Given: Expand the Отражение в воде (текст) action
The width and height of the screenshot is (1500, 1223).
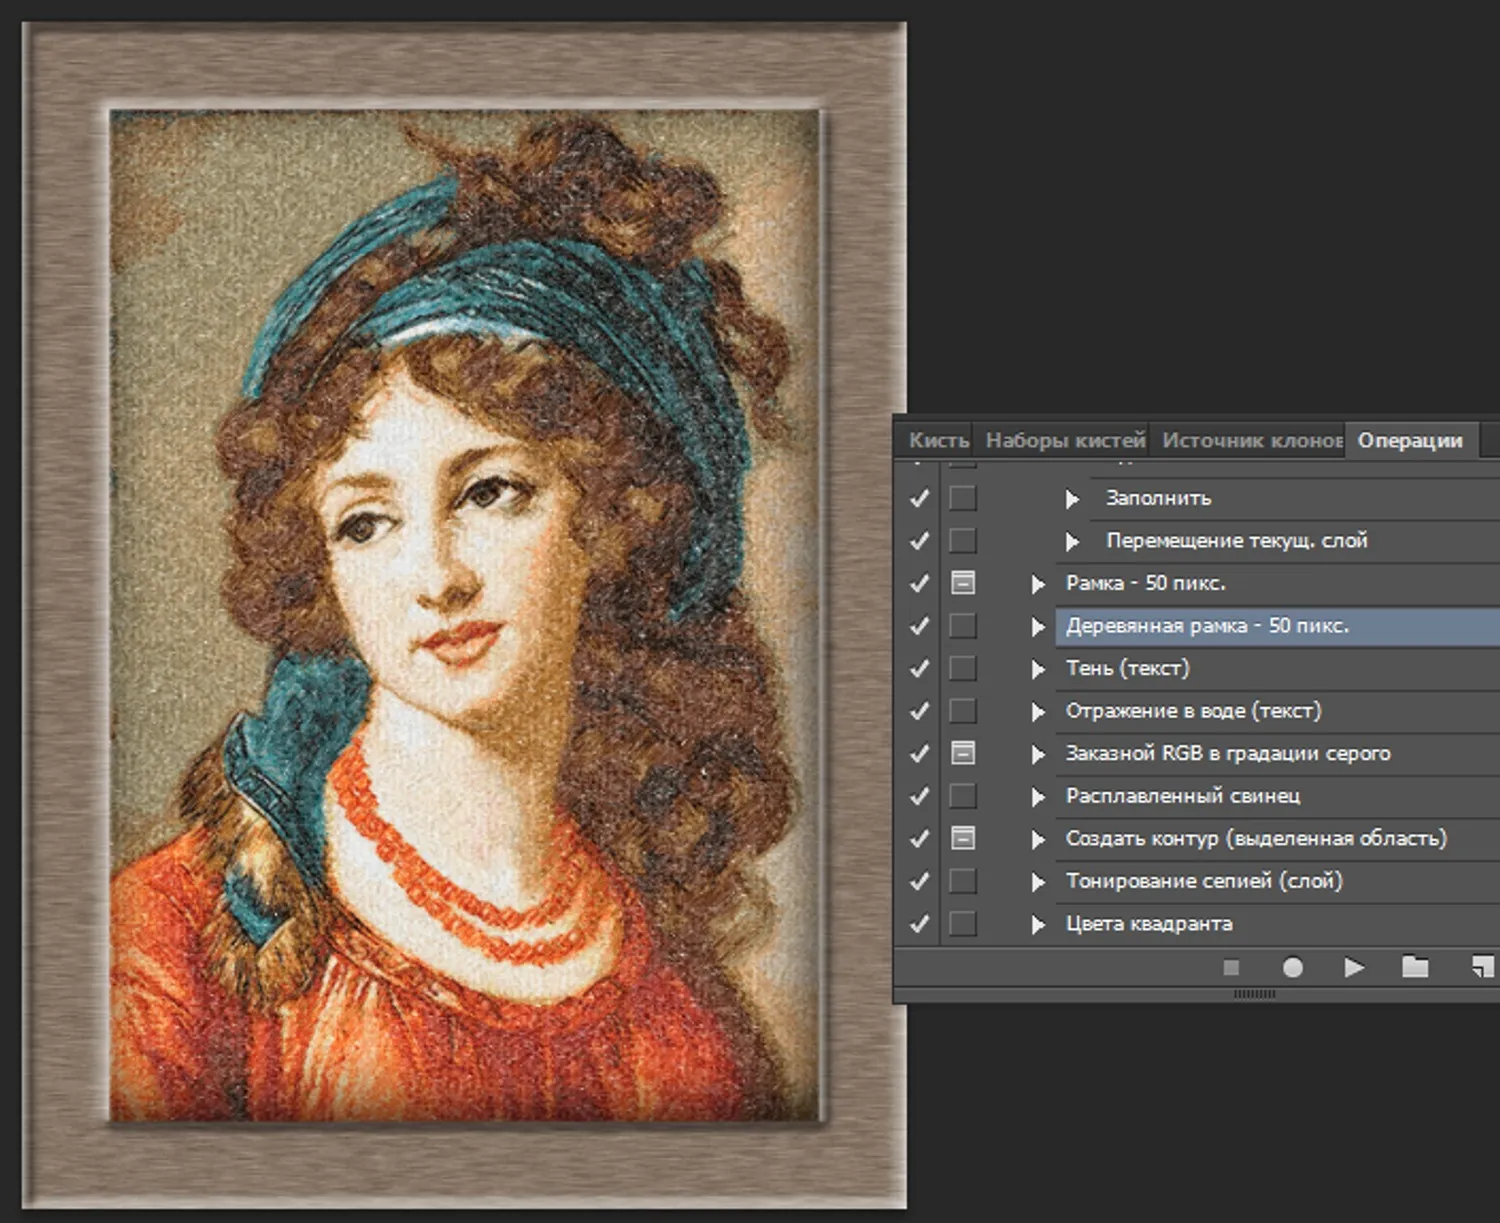Looking at the screenshot, I should coord(1038,712).
